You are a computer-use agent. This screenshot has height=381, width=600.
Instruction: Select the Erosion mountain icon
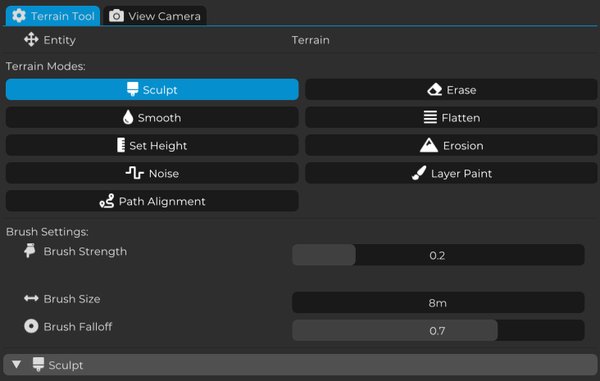click(429, 145)
